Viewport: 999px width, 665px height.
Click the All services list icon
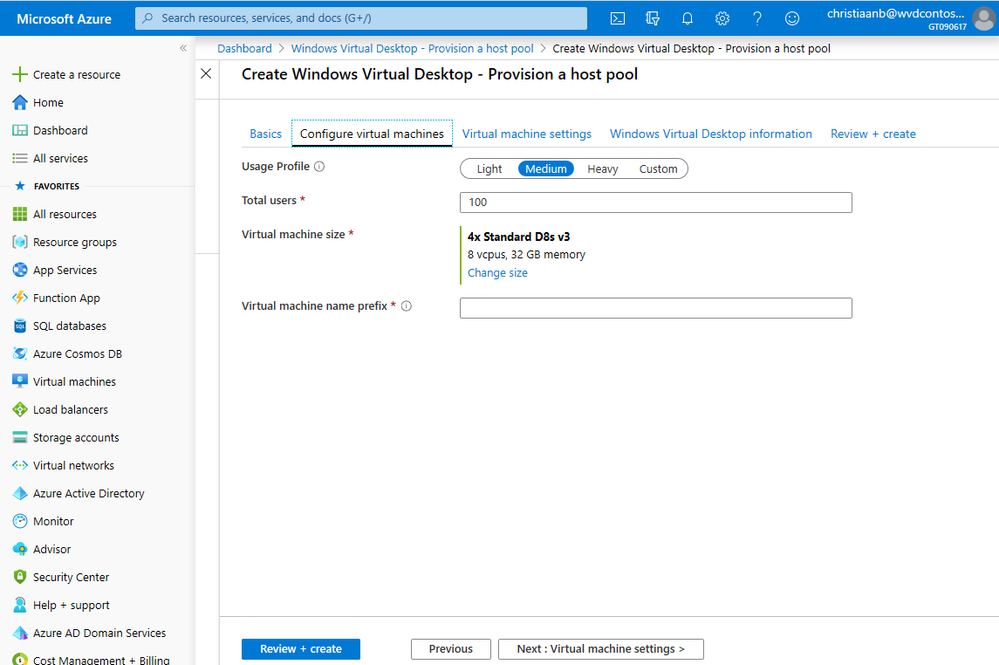20,159
